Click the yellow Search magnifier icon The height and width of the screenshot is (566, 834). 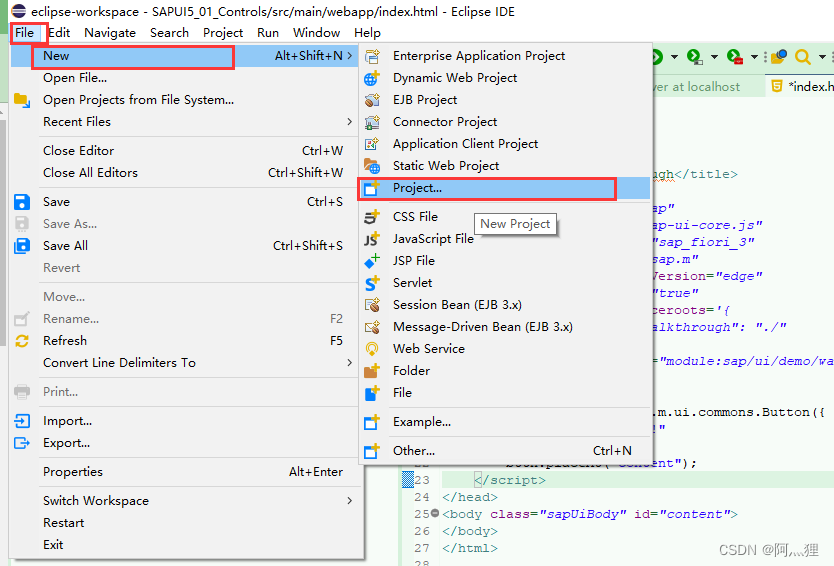click(x=803, y=56)
